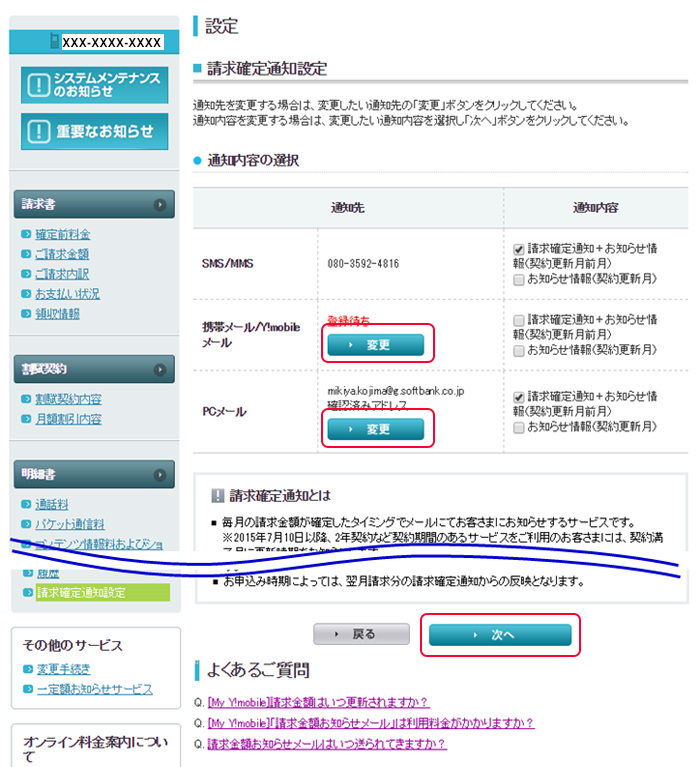Click the SMS/MMS number 080-3592-4816

coord(363,264)
